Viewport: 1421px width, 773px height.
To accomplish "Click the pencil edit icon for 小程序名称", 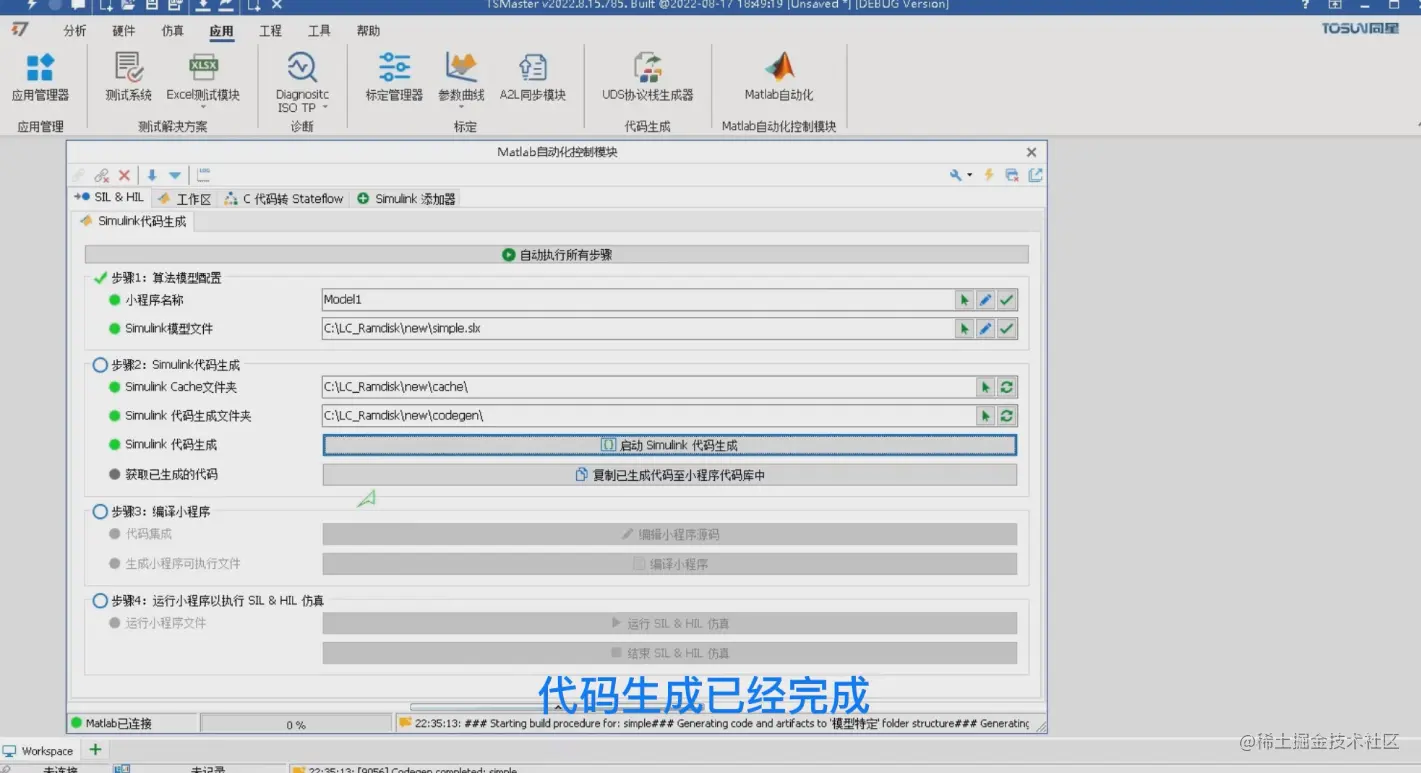I will (x=986, y=300).
